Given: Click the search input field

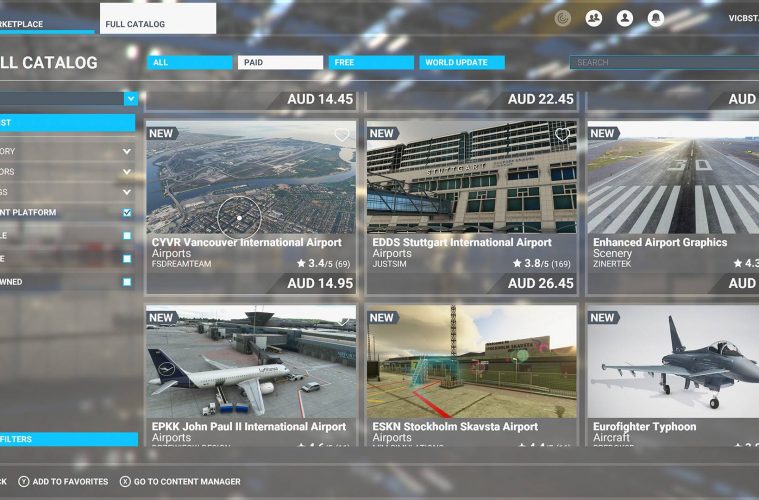Looking at the screenshot, I should (x=664, y=62).
